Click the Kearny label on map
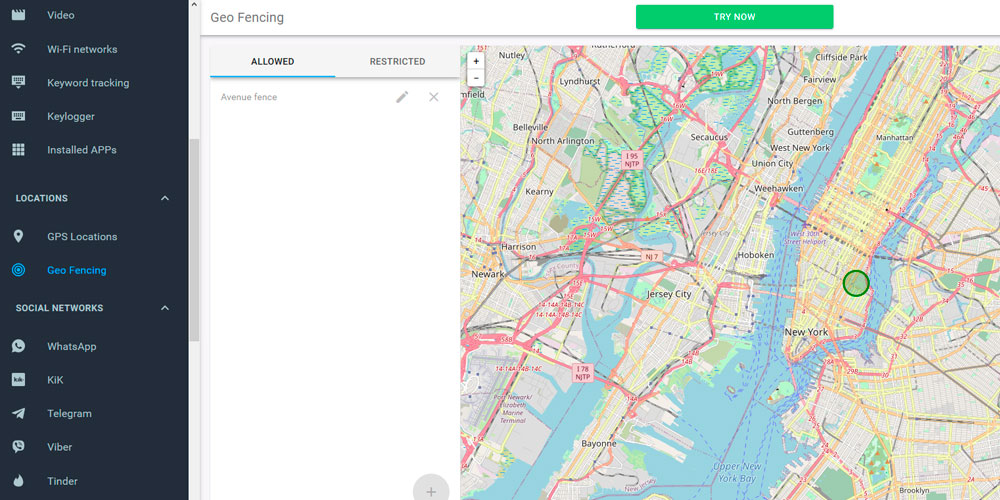This screenshot has width=1000, height=500. tap(539, 191)
